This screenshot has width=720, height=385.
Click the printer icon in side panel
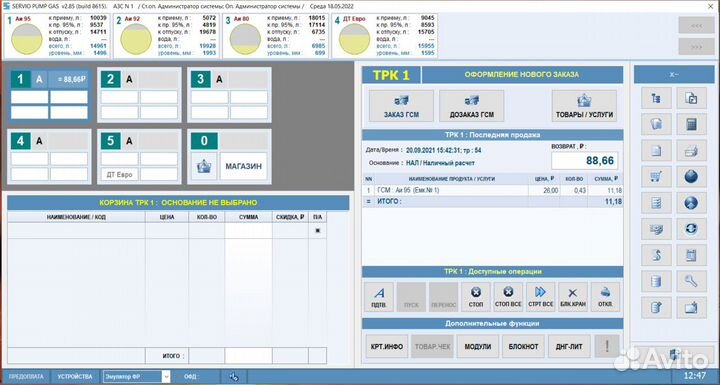[691, 151]
